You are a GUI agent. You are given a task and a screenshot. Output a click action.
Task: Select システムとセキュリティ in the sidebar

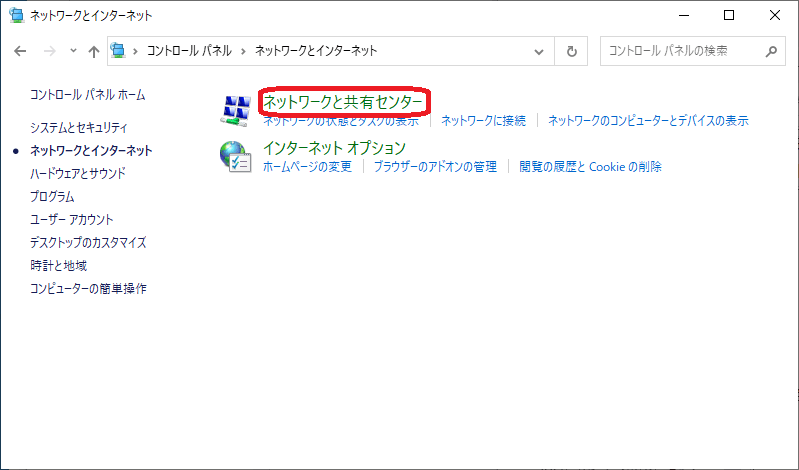point(79,128)
